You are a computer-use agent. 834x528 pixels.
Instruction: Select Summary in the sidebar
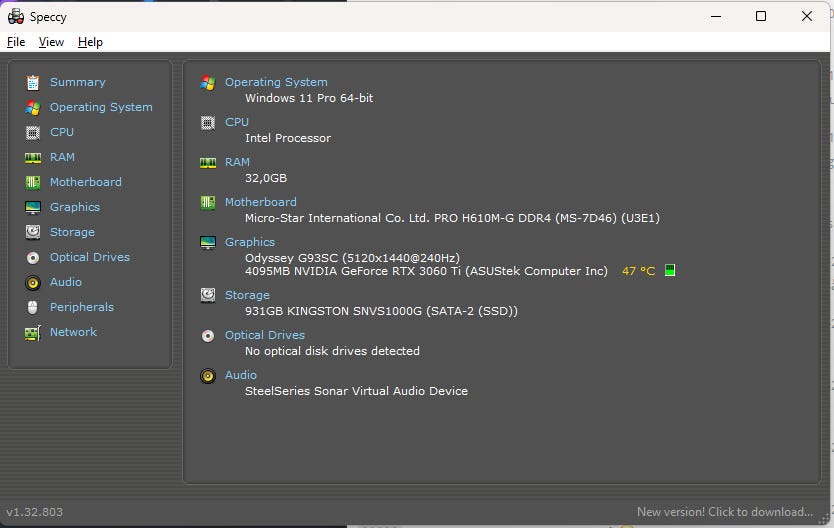pos(78,82)
